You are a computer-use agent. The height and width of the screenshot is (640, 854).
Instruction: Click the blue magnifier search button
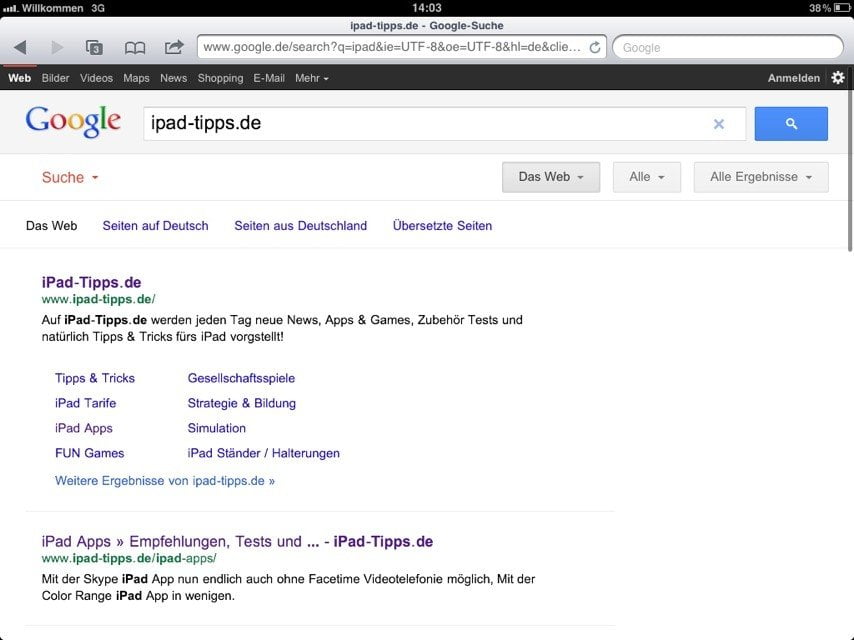[791, 124]
